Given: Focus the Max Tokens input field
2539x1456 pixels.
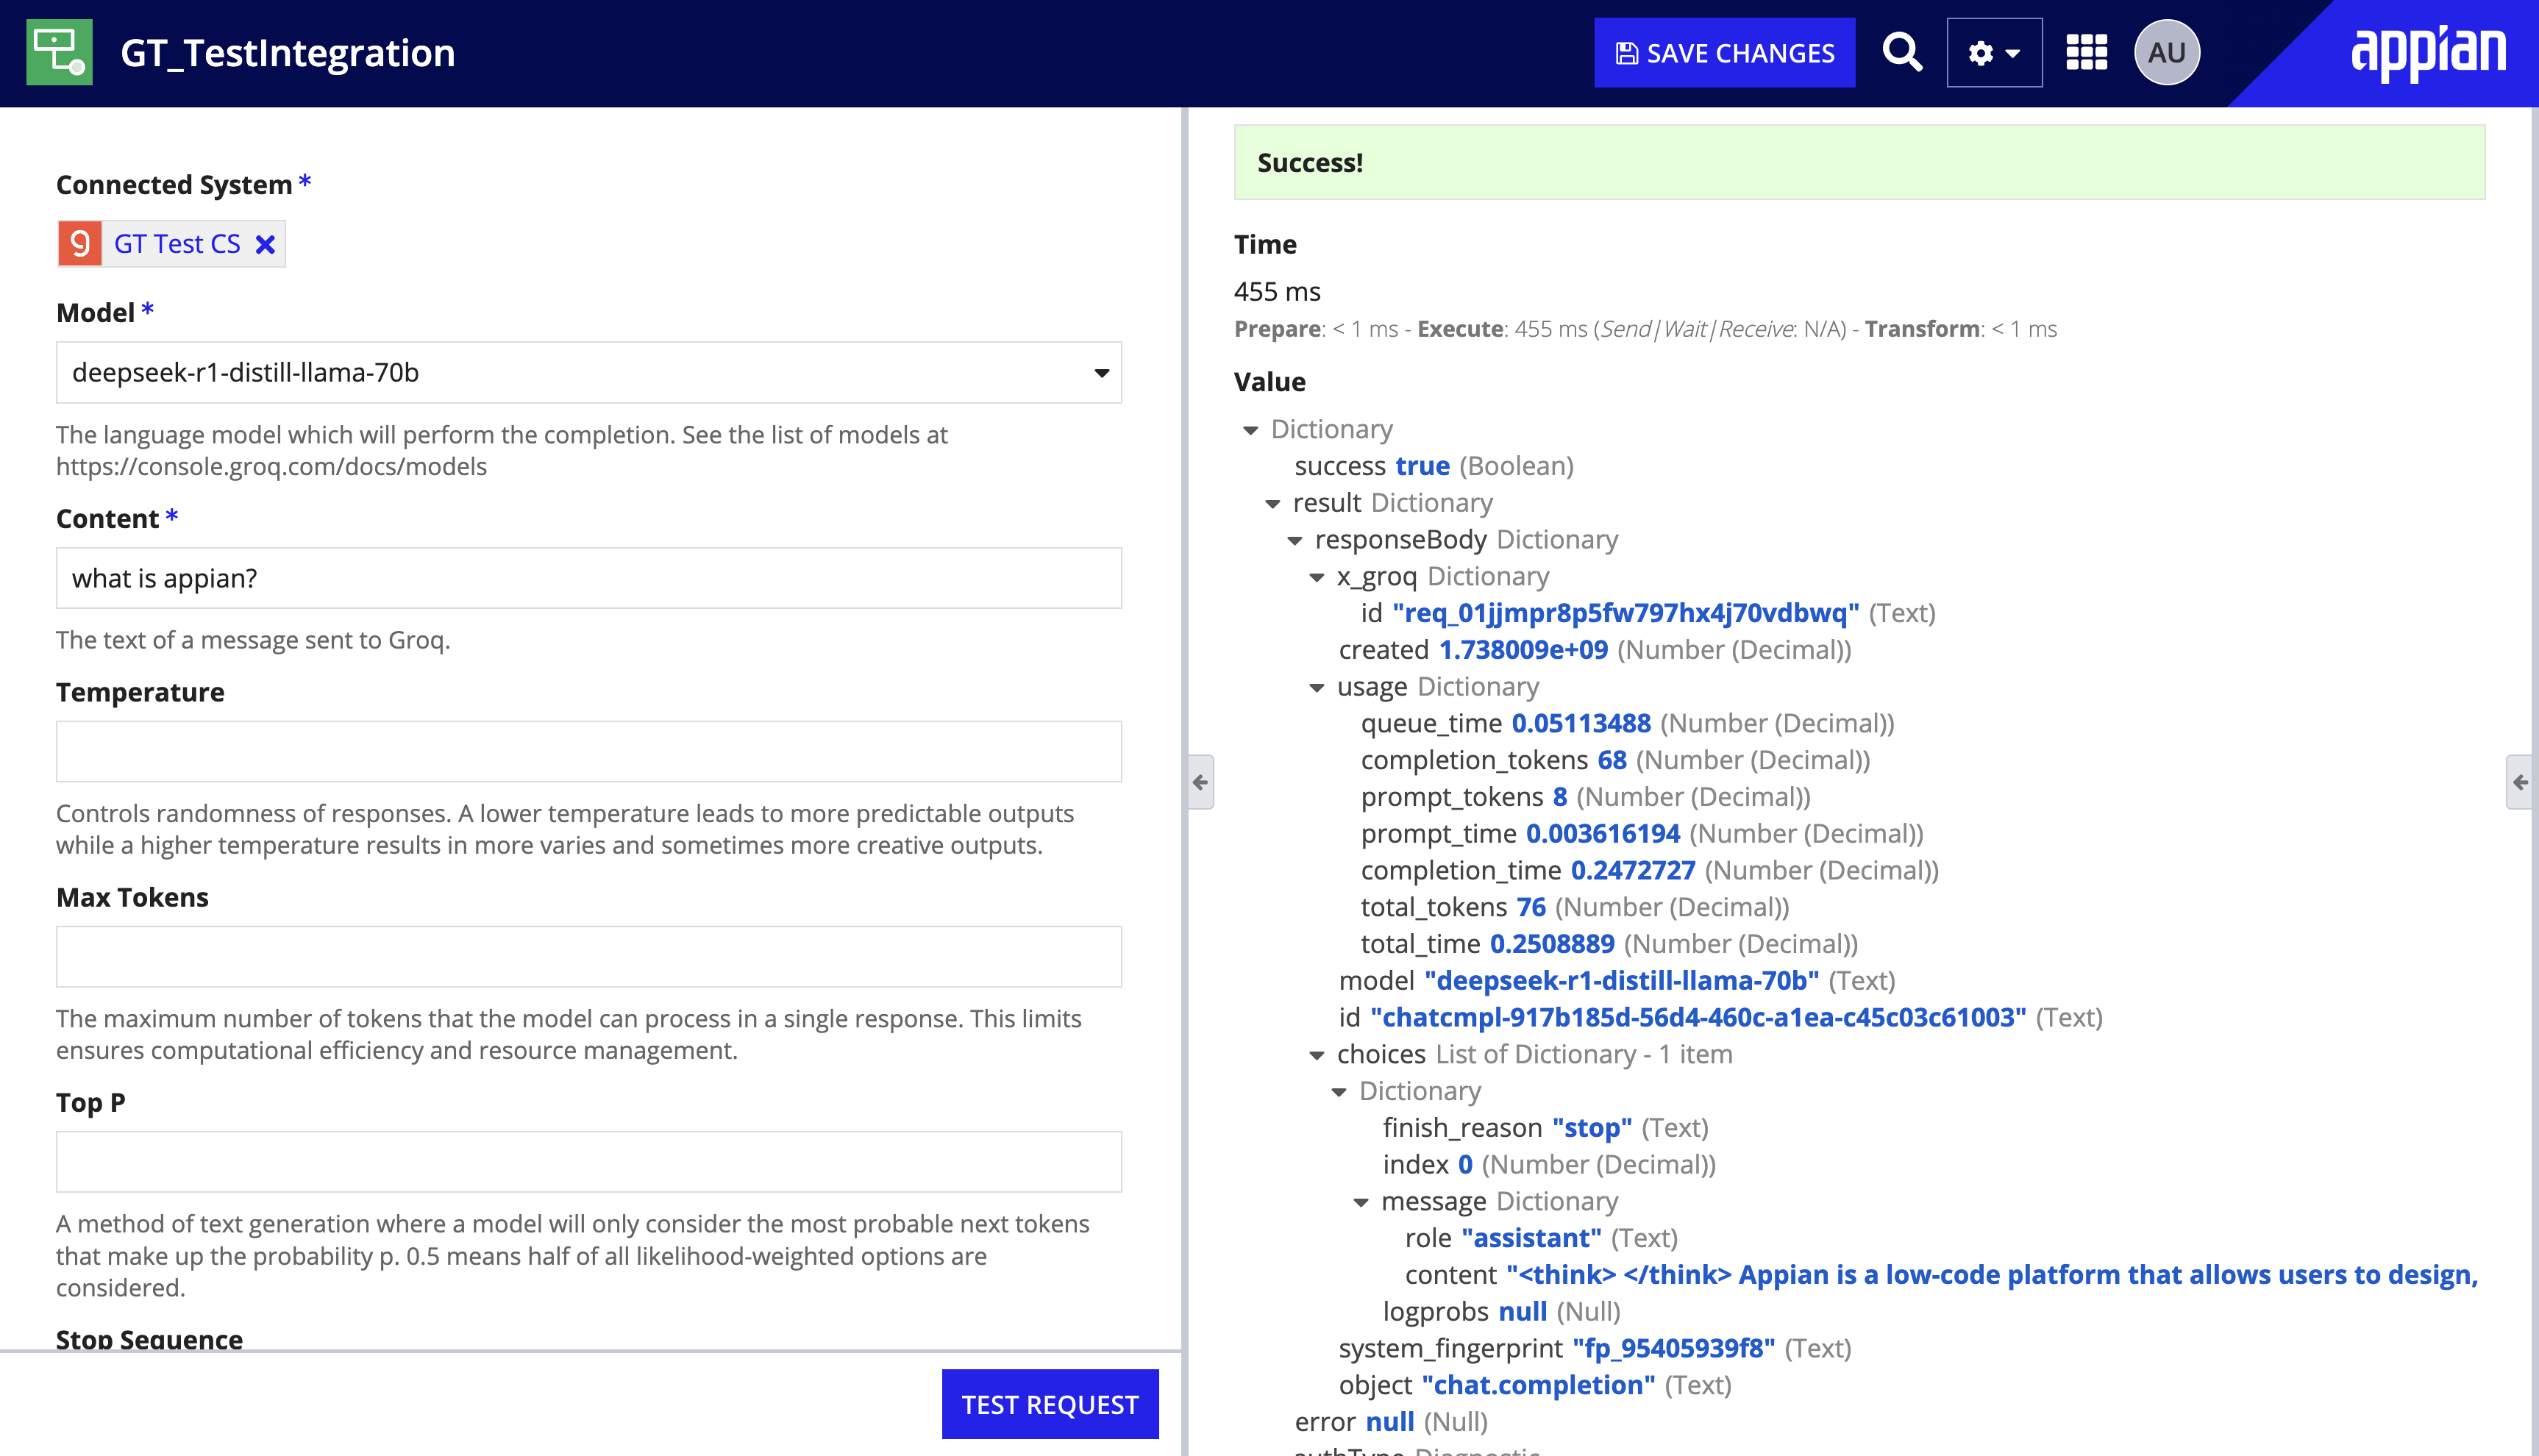Looking at the screenshot, I should [x=589, y=956].
